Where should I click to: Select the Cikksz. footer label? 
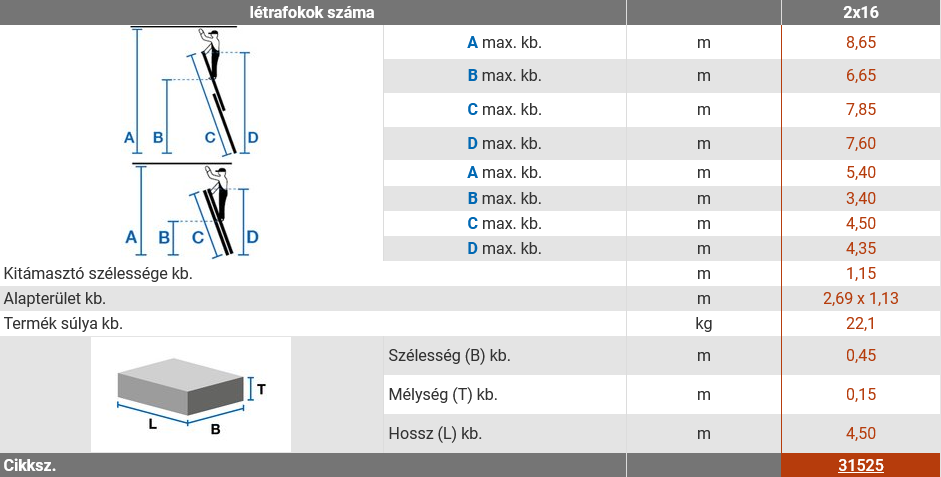(x=30, y=466)
